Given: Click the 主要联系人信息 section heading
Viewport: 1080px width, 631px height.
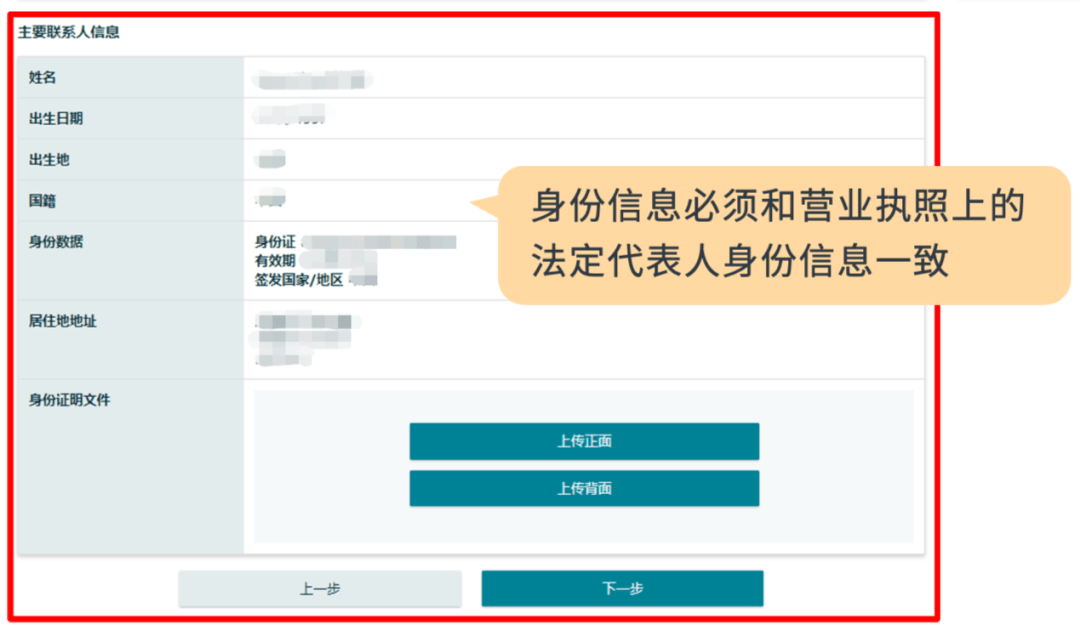Looking at the screenshot, I should click(x=69, y=32).
